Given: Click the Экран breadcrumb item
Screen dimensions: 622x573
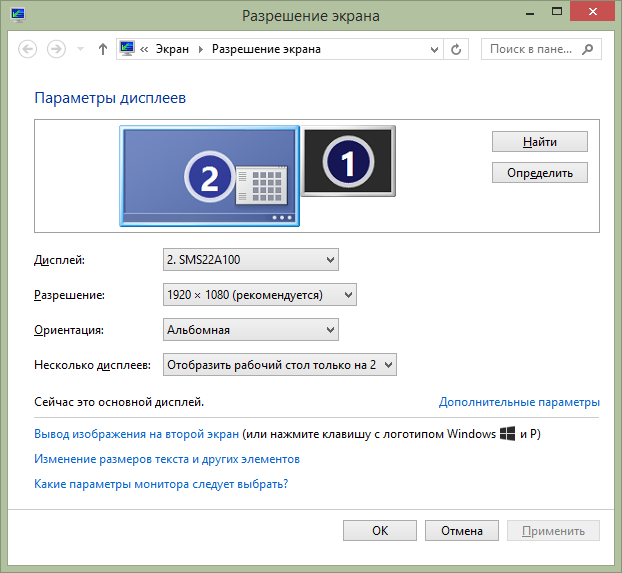Looking at the screenshot, I should [x=174, y=49].
